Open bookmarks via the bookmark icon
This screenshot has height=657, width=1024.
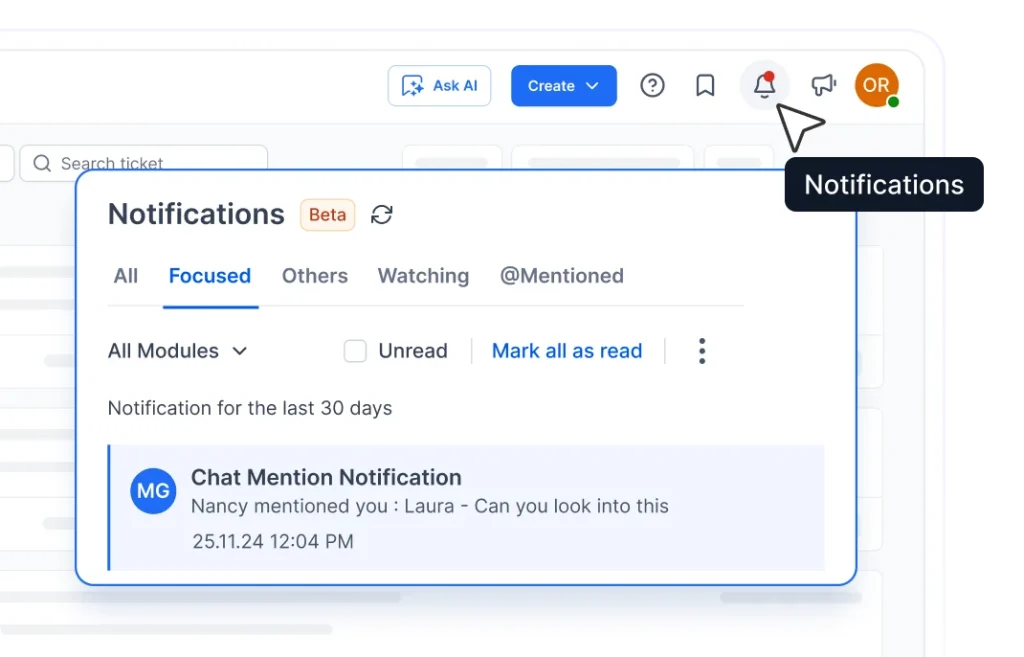[704, 85]
